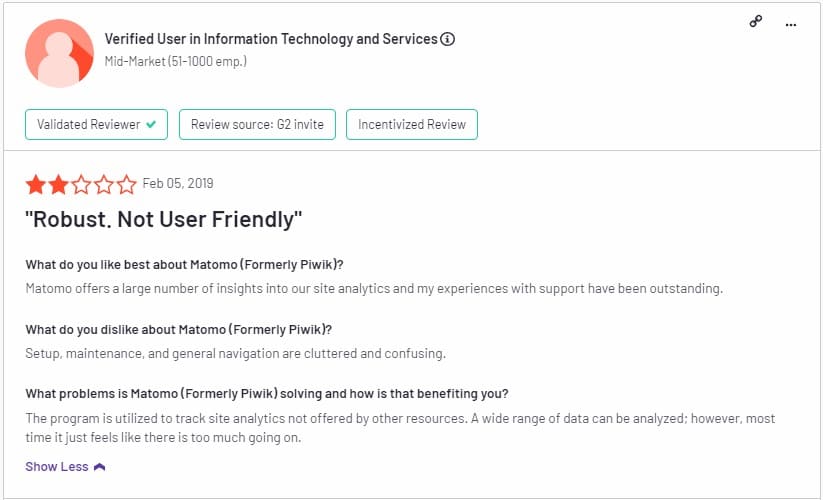Image resolution: width=823 pixels, height=500 pixels.
Task: Click the second filled rating star
Action: tap(58, 185)
